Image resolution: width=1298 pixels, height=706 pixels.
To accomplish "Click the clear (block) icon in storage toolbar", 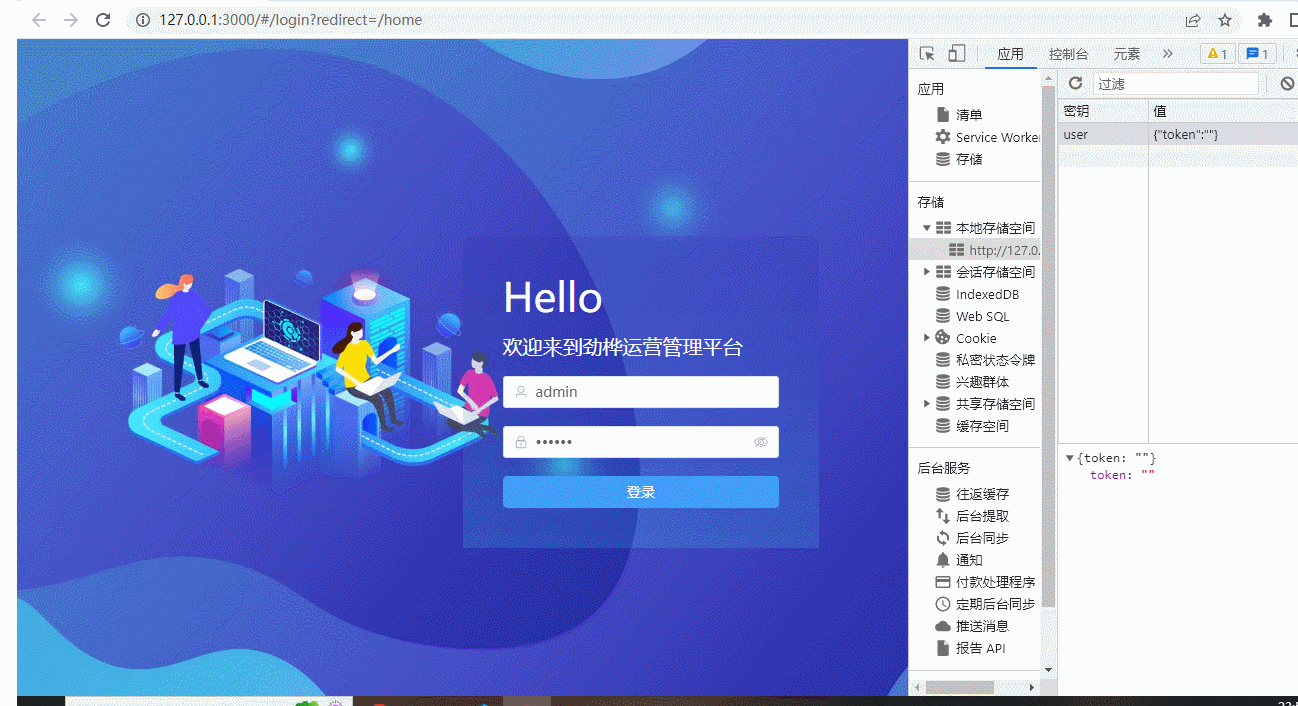I will click(1289, 83).
